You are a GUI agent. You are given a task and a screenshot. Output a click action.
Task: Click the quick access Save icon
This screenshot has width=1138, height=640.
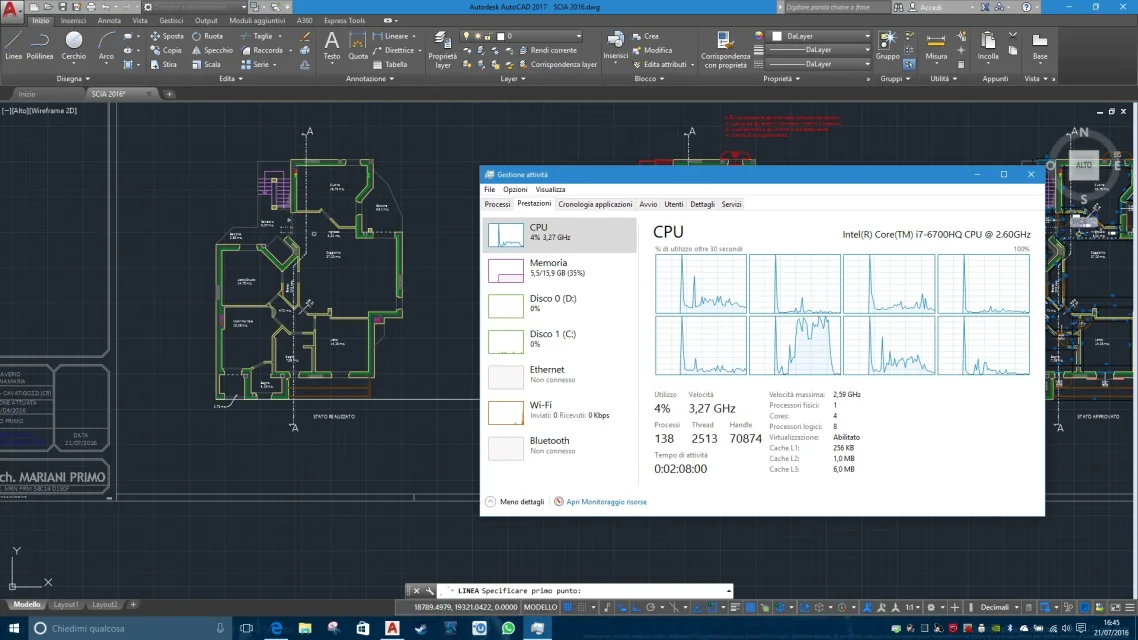[x=62, y=7]
